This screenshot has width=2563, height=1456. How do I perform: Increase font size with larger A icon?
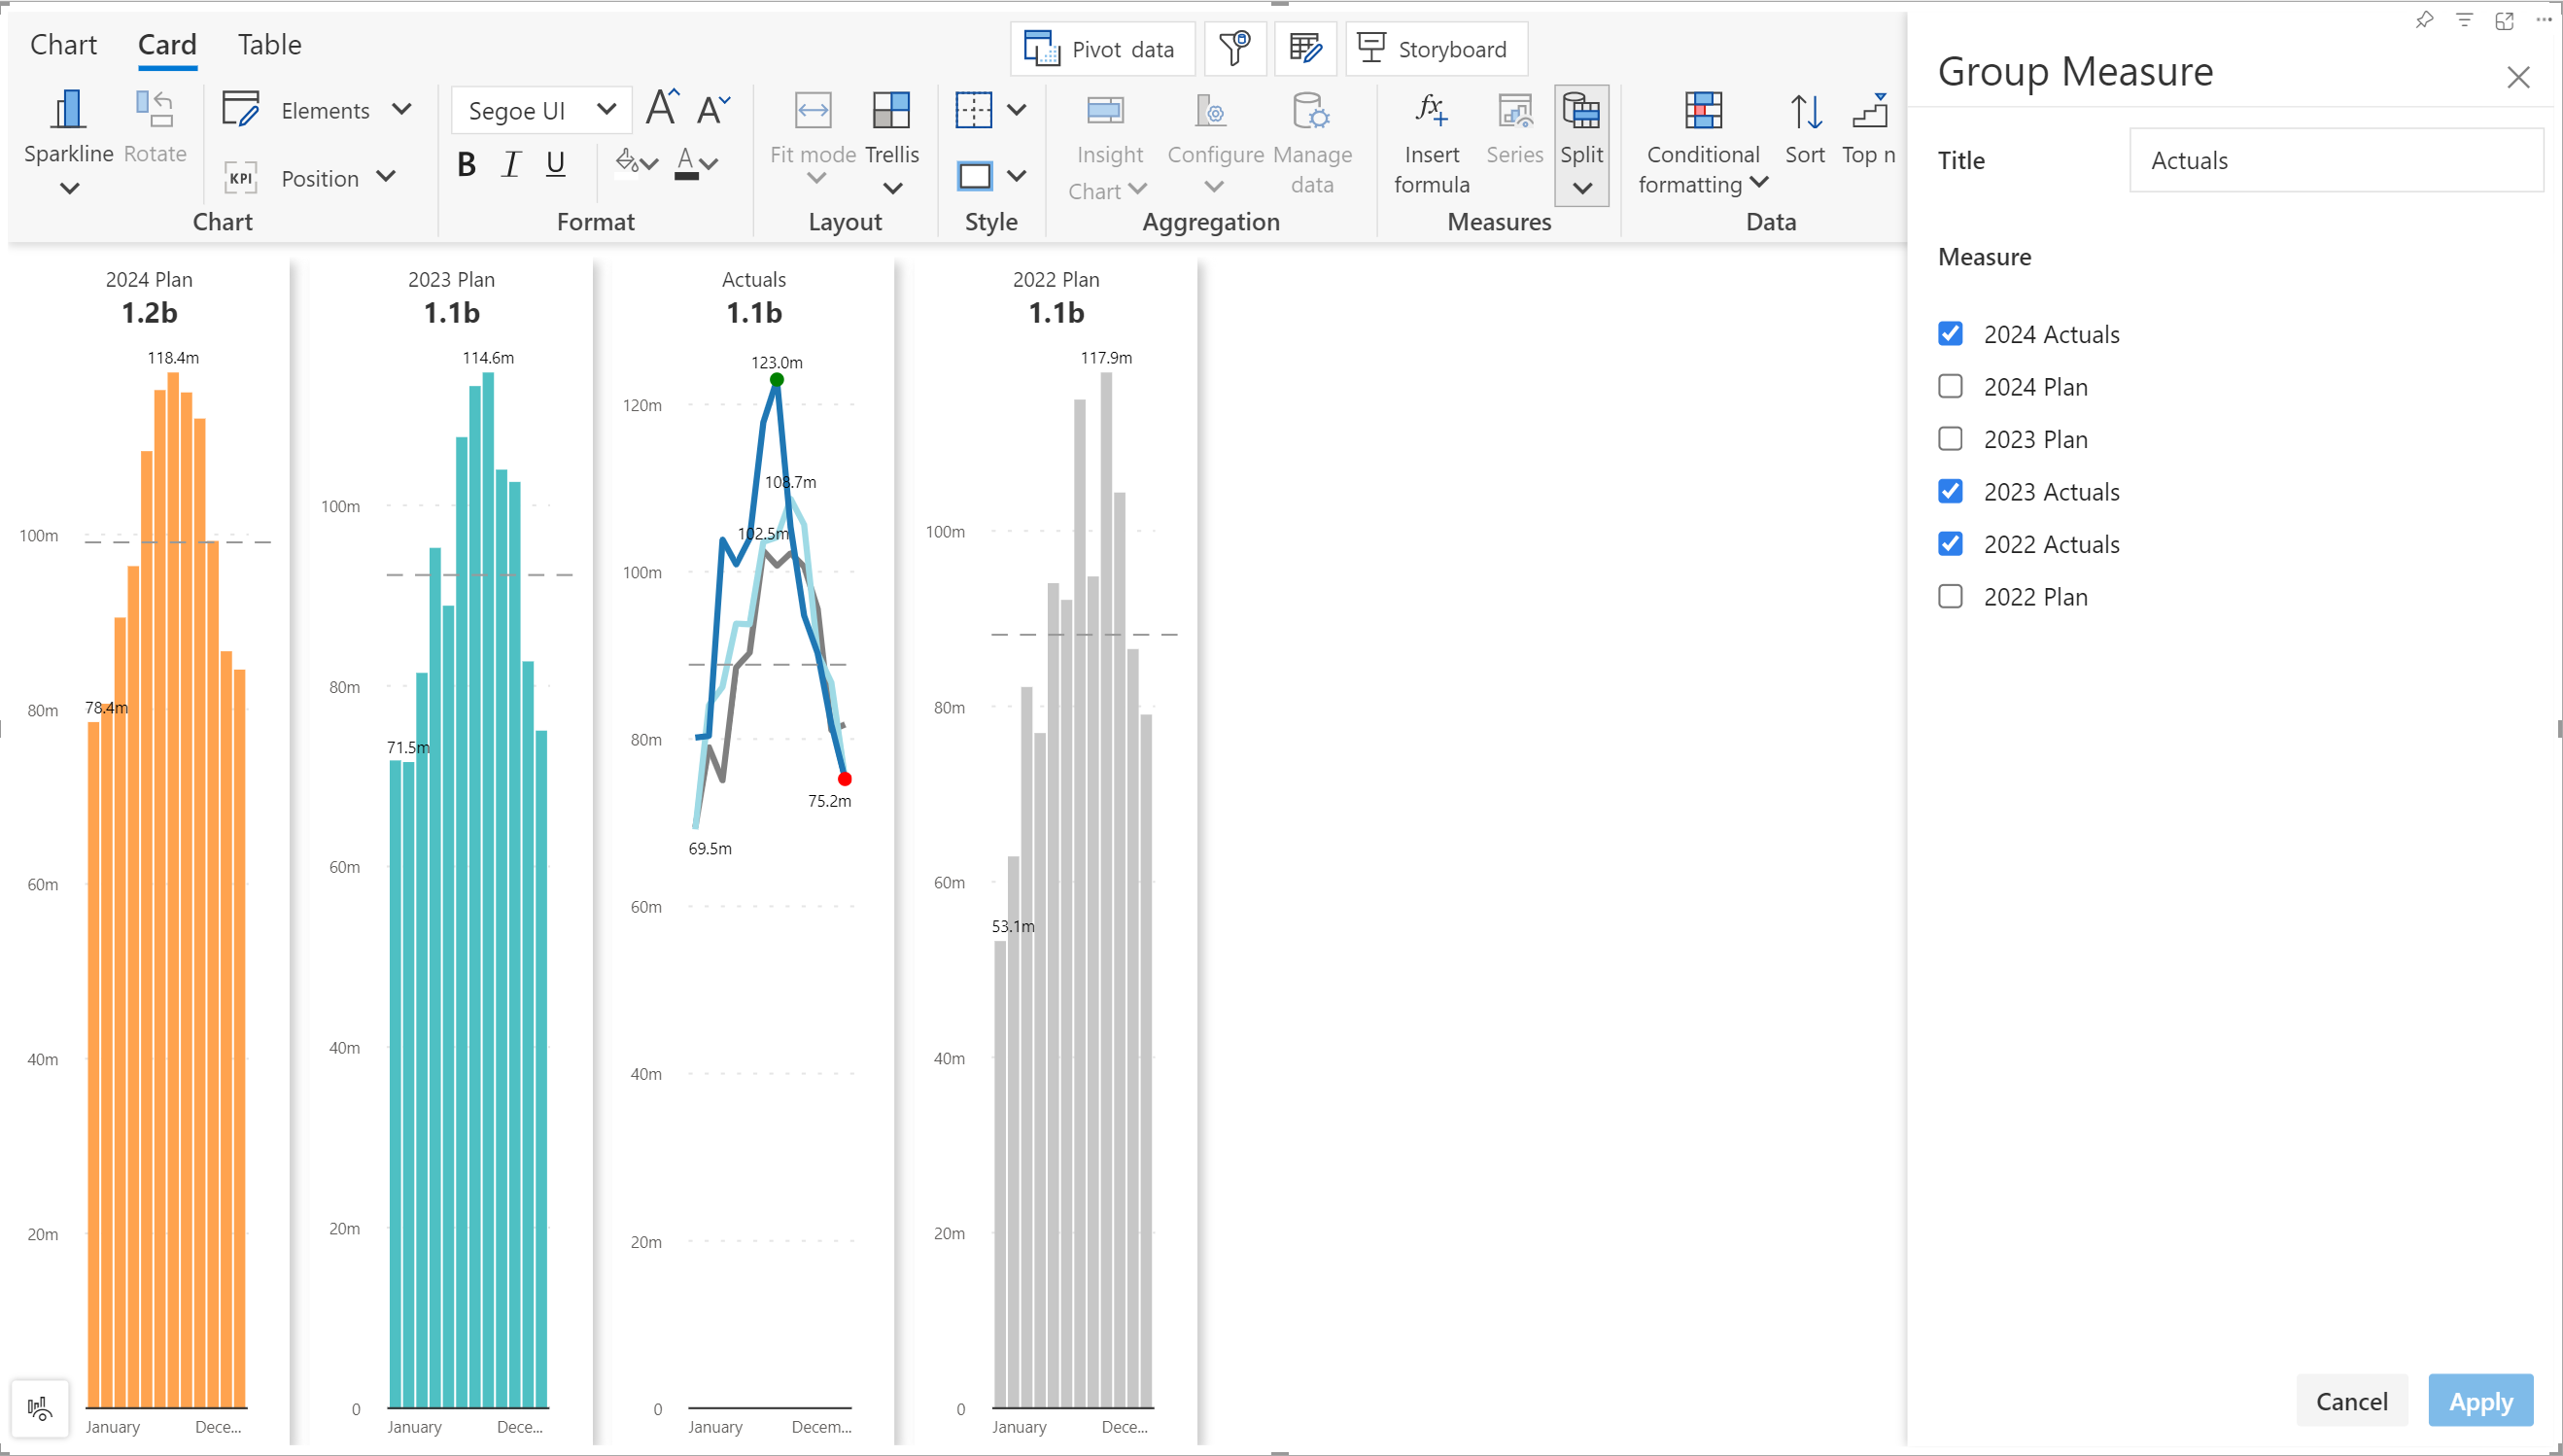[662, 108]
